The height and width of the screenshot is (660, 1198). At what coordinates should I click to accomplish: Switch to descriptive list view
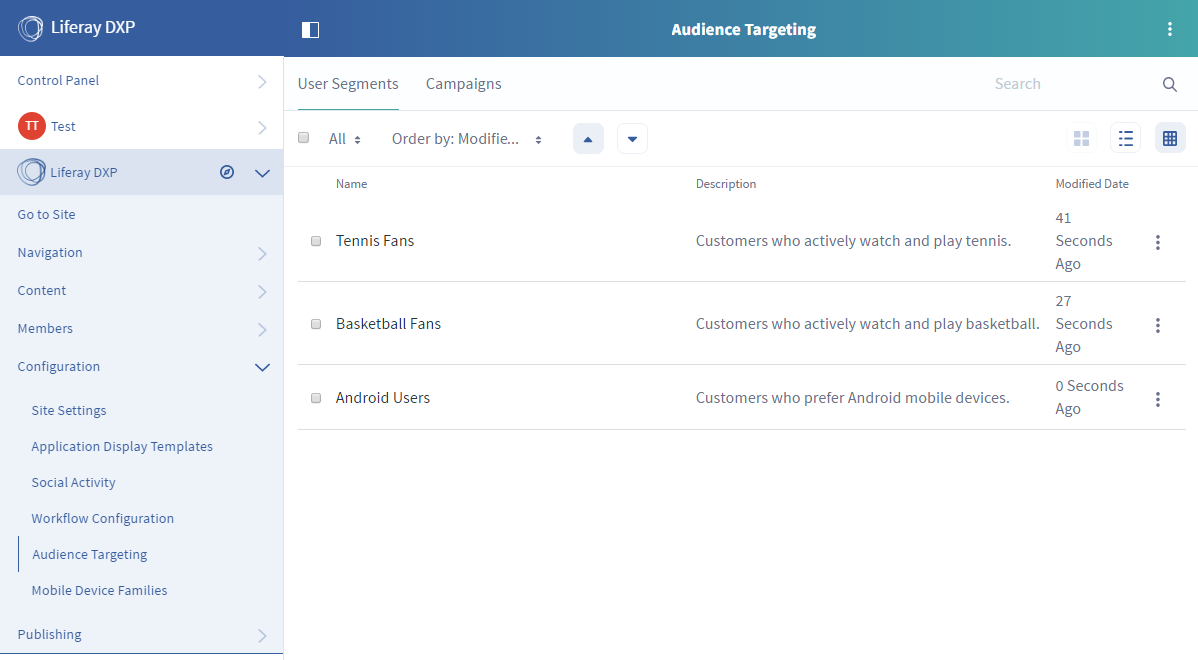pyautogui.click(x=1125, y=138)
